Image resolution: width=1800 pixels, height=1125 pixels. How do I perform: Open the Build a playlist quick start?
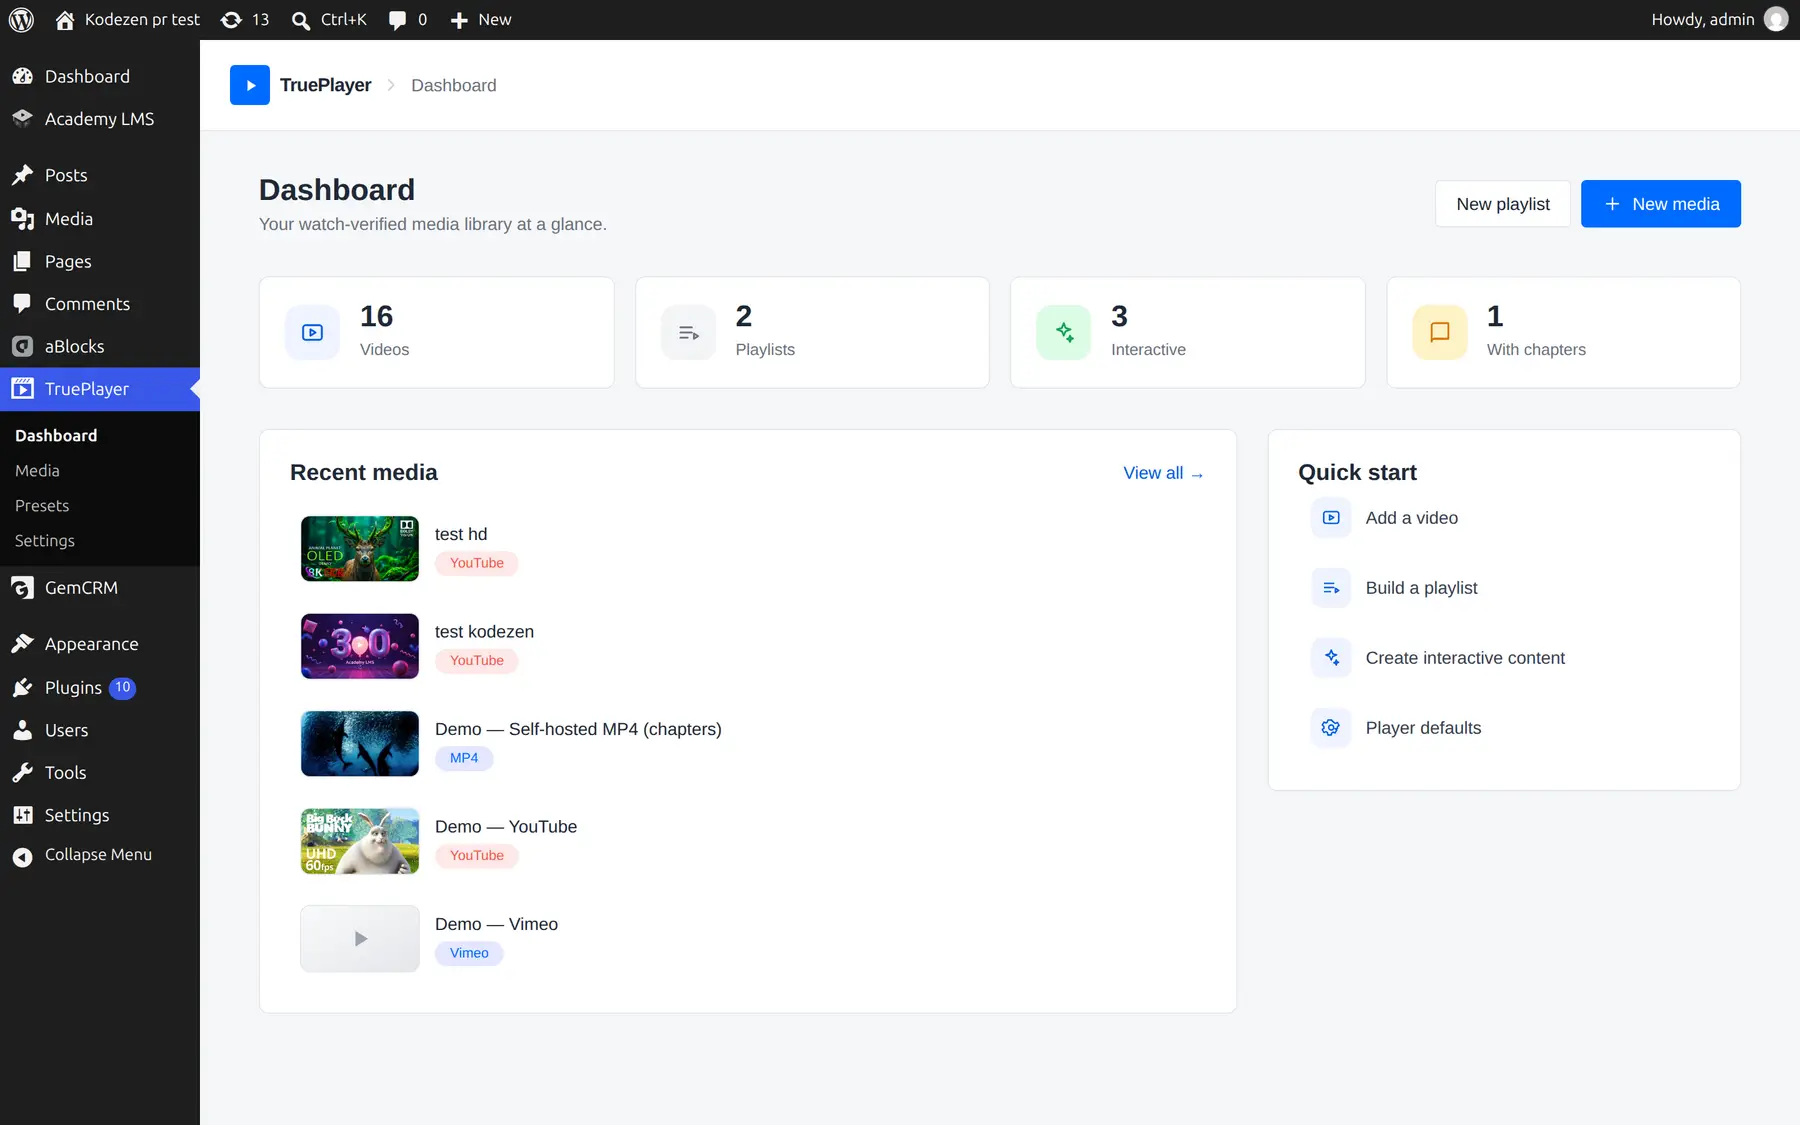point(1504,588)
